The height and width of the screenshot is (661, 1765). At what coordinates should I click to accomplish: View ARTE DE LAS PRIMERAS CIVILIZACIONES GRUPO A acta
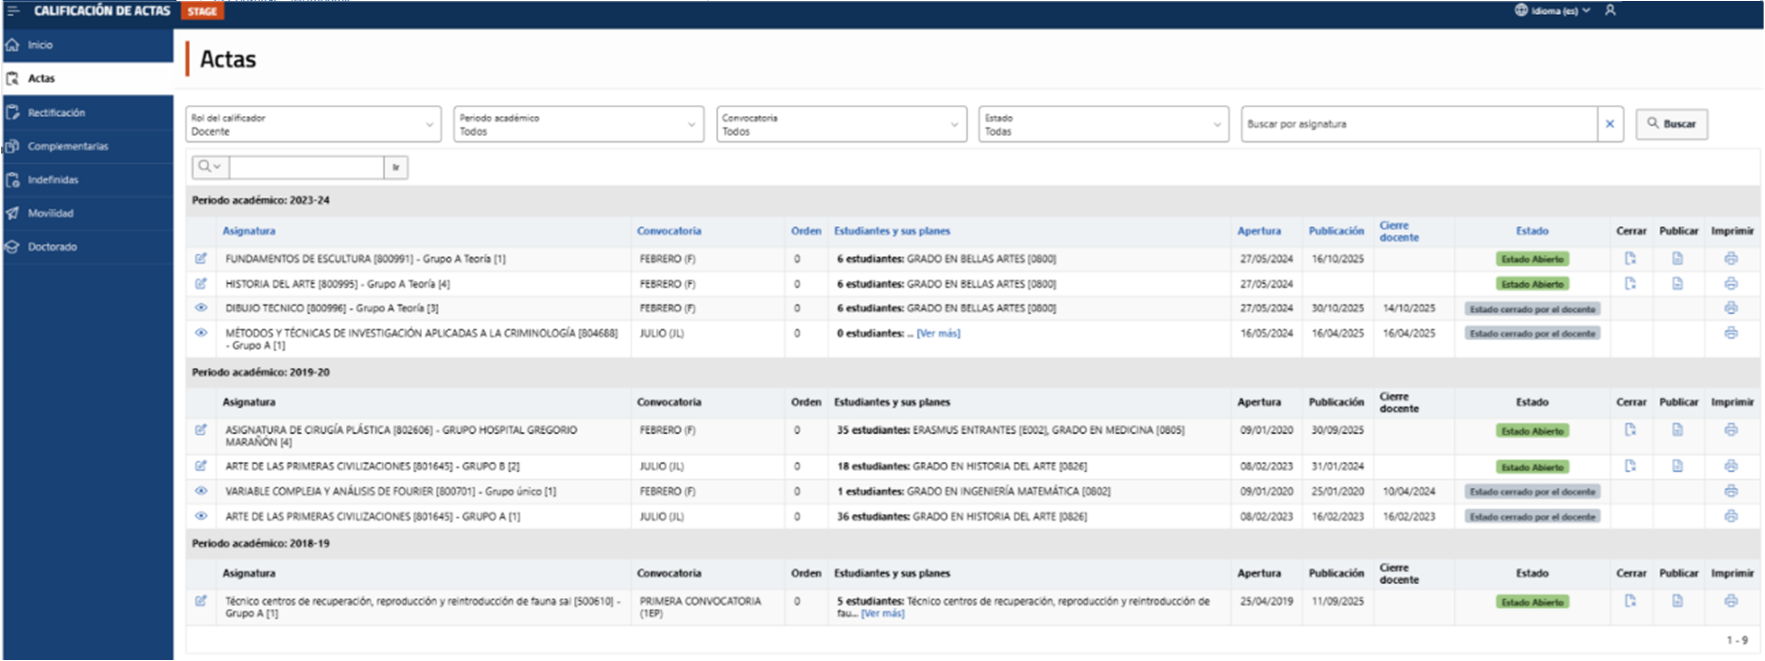tap(201, 516)
